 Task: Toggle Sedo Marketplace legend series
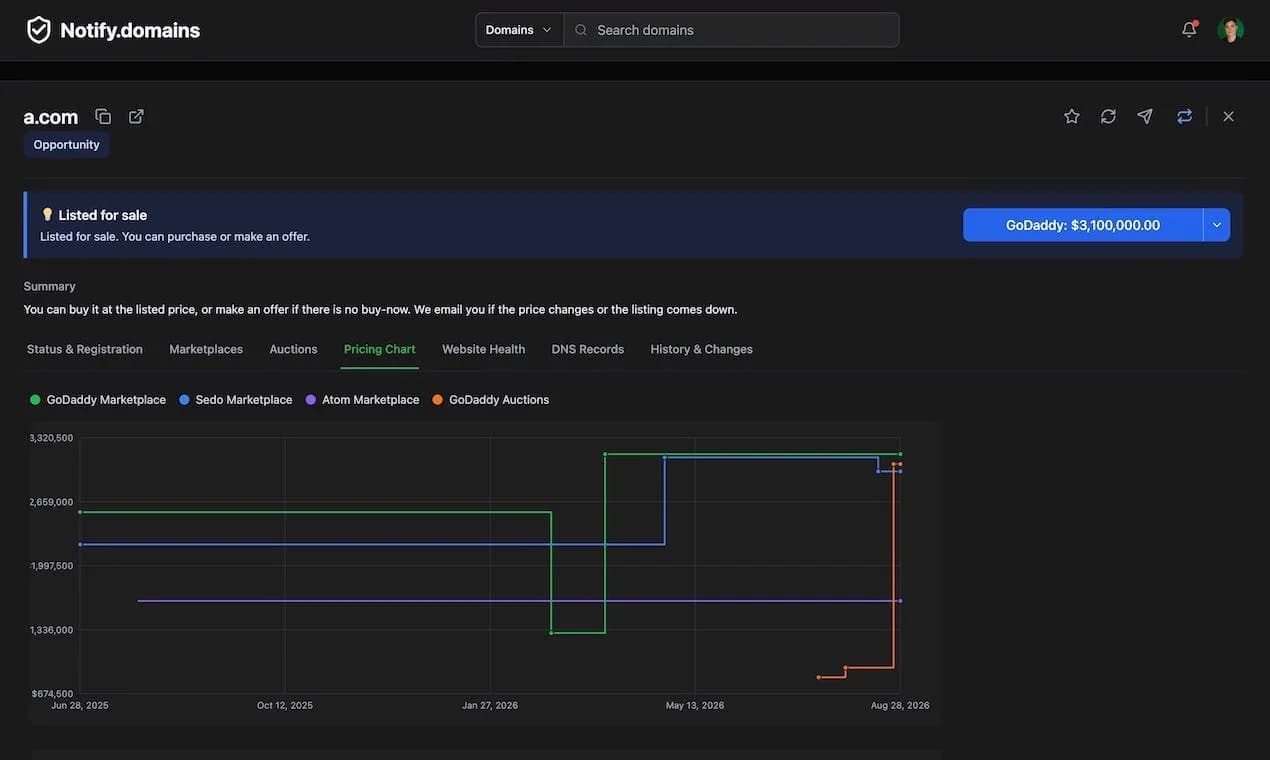(x=236, y=400)
